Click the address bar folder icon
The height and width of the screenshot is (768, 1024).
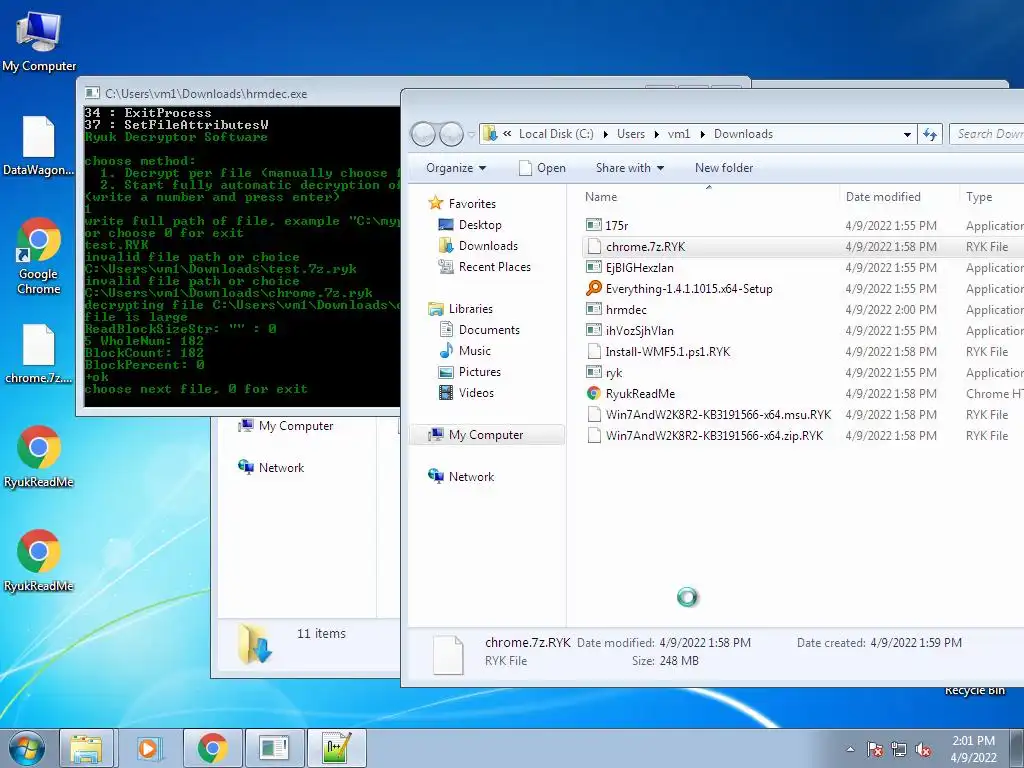click(489, 134)
